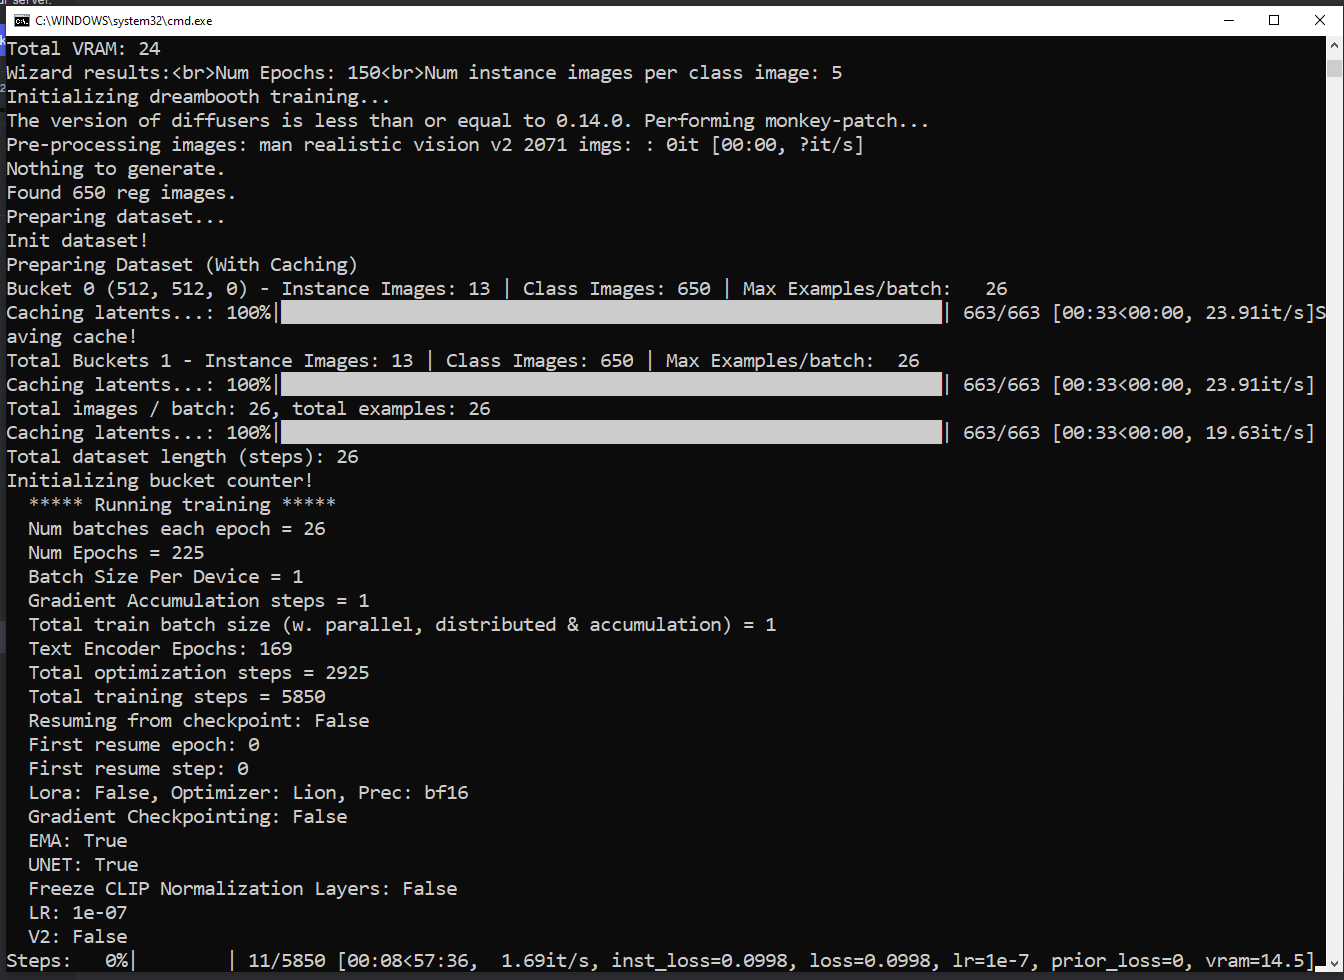Click 'First resume epoch: 0' text
Viewport: 1344px width, 980px height.
tap(144, 745)
